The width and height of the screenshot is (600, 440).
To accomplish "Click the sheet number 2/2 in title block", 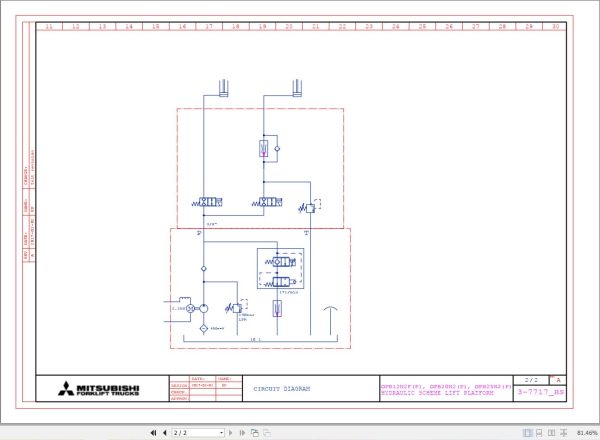I will click(531, 380).
